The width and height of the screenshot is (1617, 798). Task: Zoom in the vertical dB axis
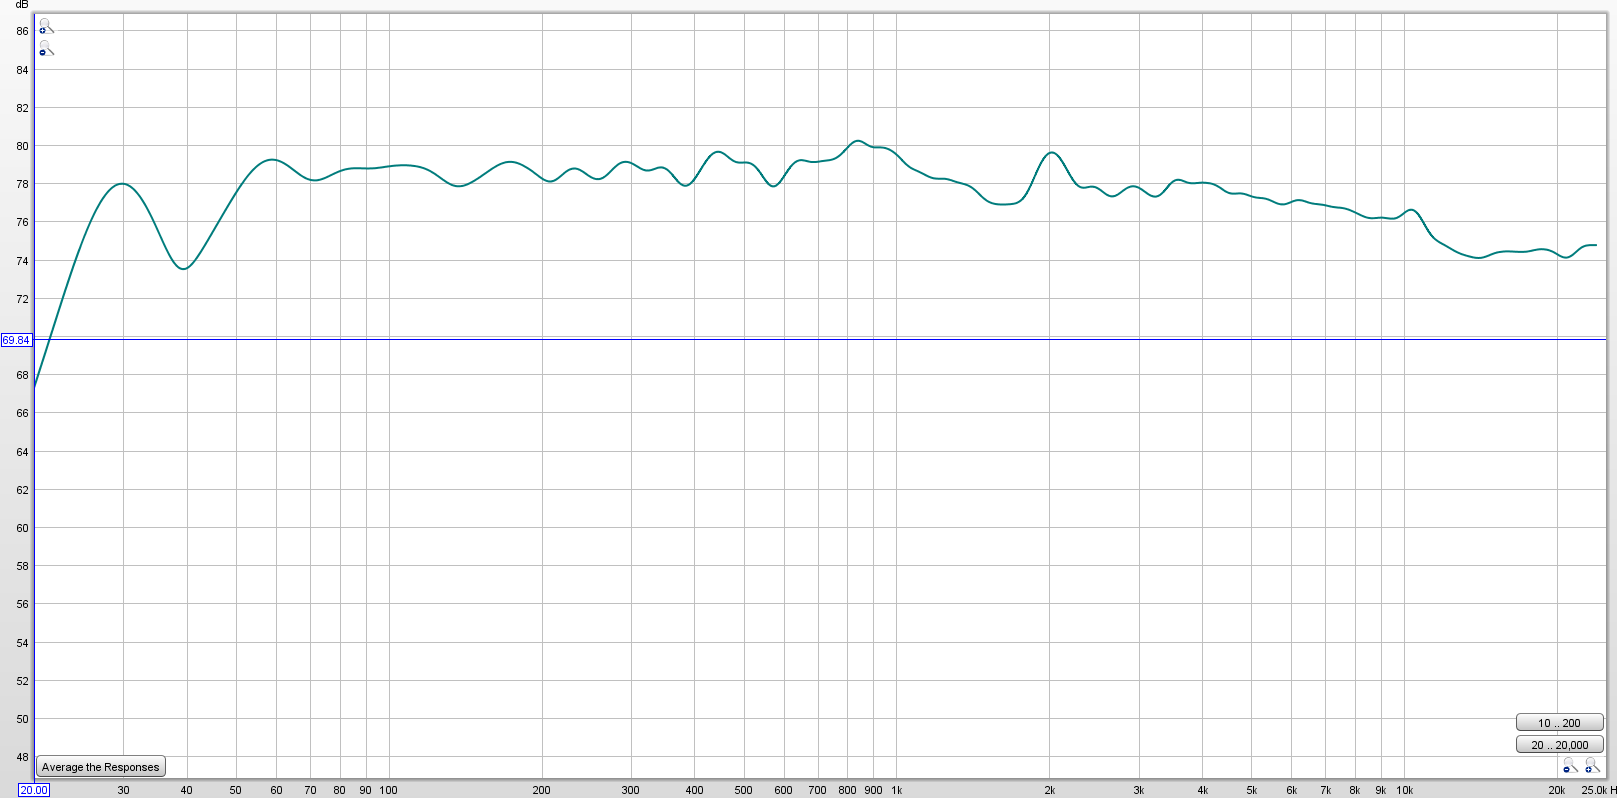pyautogui.click(x=46, y=27)
